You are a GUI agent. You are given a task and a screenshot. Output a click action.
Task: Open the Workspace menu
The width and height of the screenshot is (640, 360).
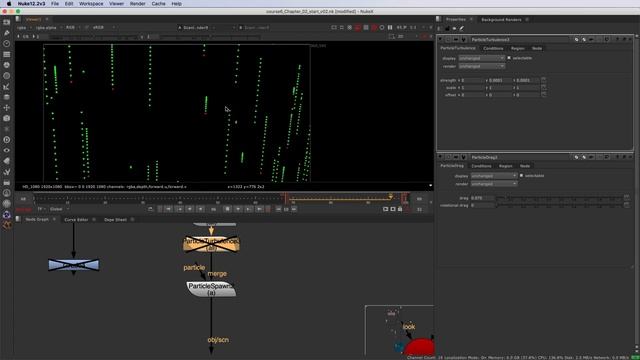[x=91, y=4]
